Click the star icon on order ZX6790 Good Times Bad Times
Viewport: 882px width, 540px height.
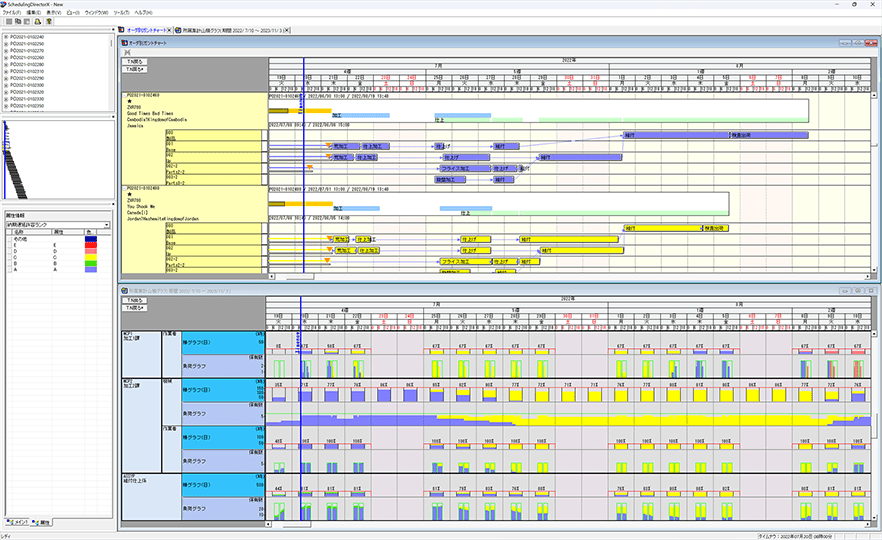pos(127,101)
